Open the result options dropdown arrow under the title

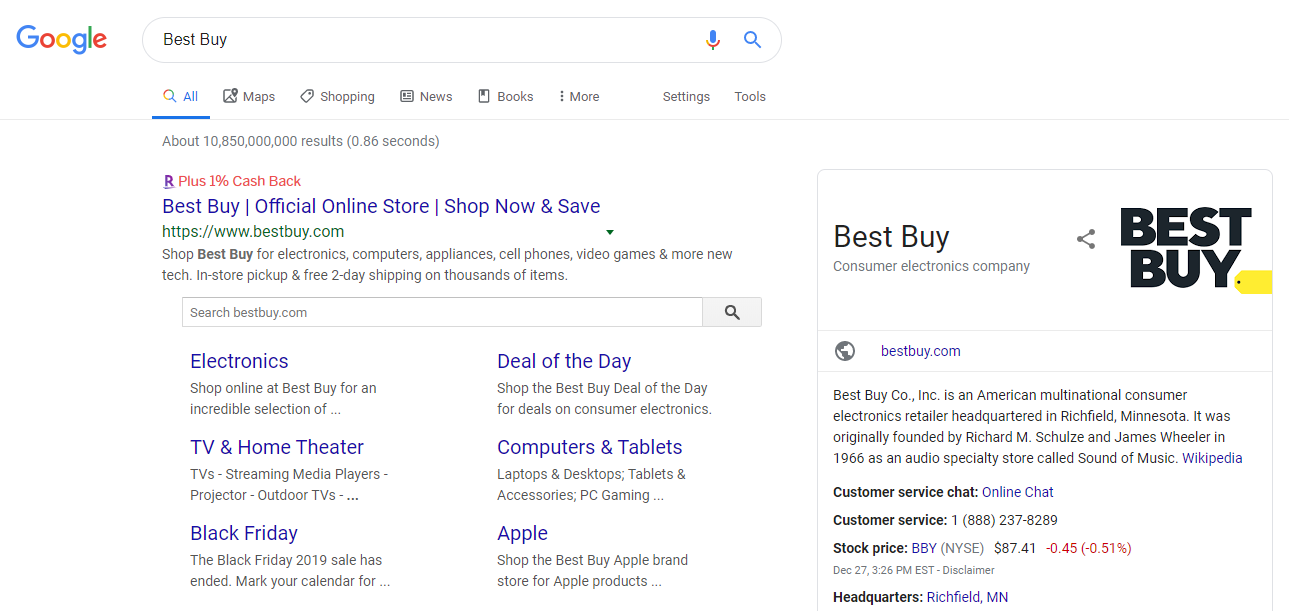(610, 232)
